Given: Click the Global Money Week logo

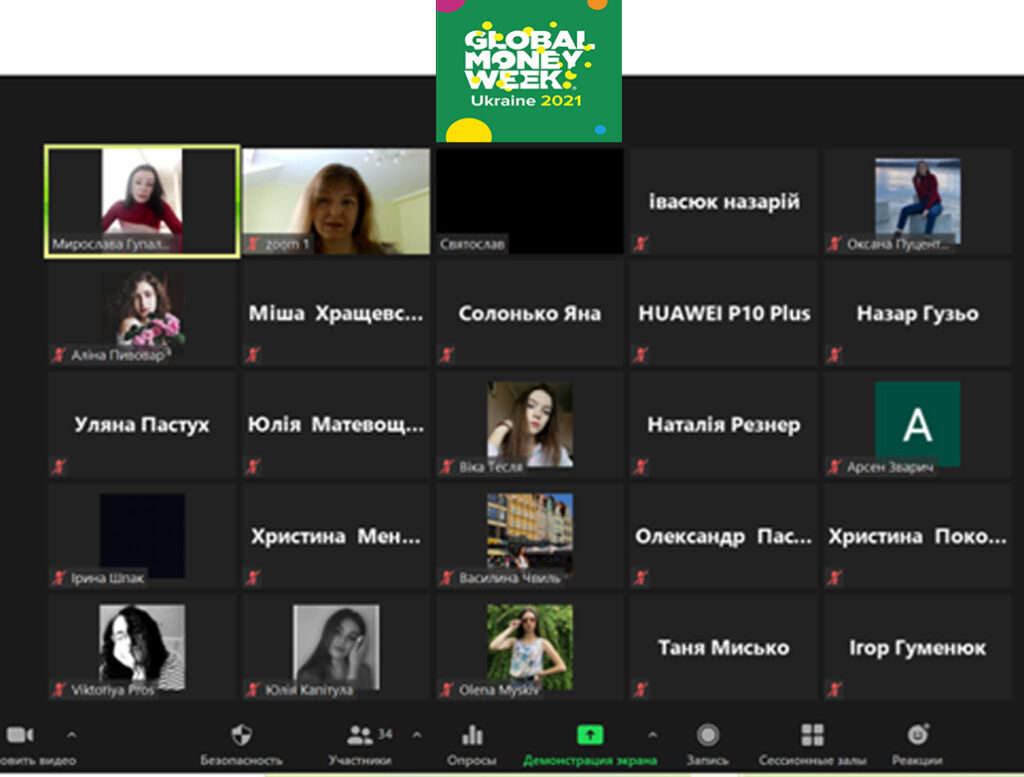Looking at the screenshot, I should pyautogui.click(x=528, y=70).
